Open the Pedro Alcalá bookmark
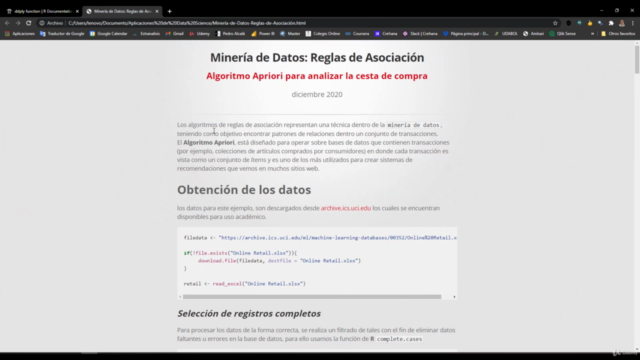The width and height of the screenshot is (640, 360). 230,34
